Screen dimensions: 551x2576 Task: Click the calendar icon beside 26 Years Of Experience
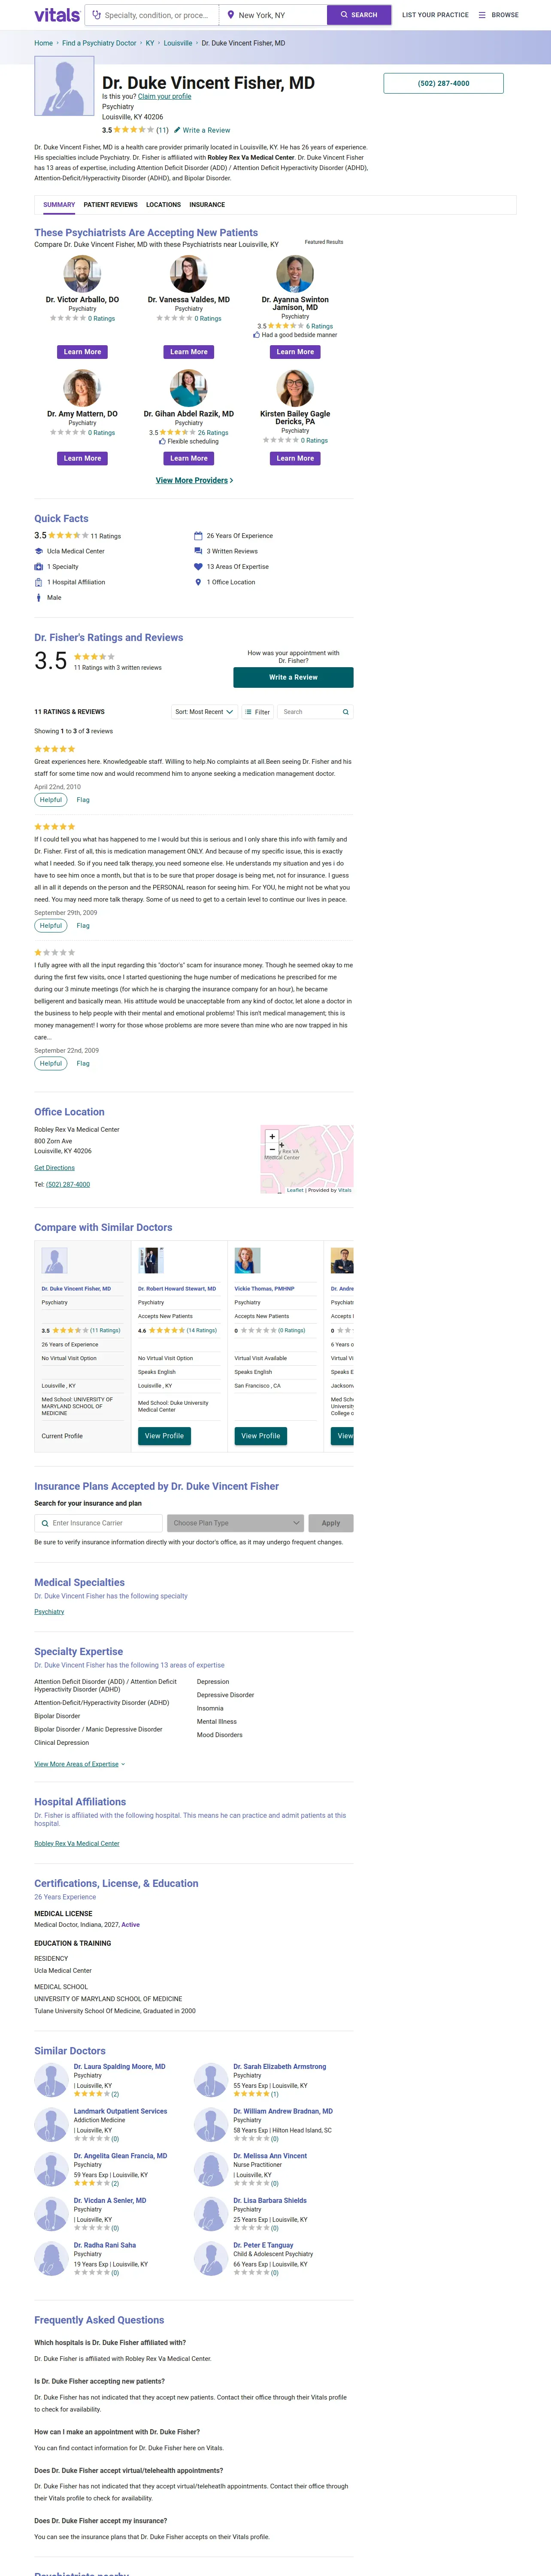198,535
